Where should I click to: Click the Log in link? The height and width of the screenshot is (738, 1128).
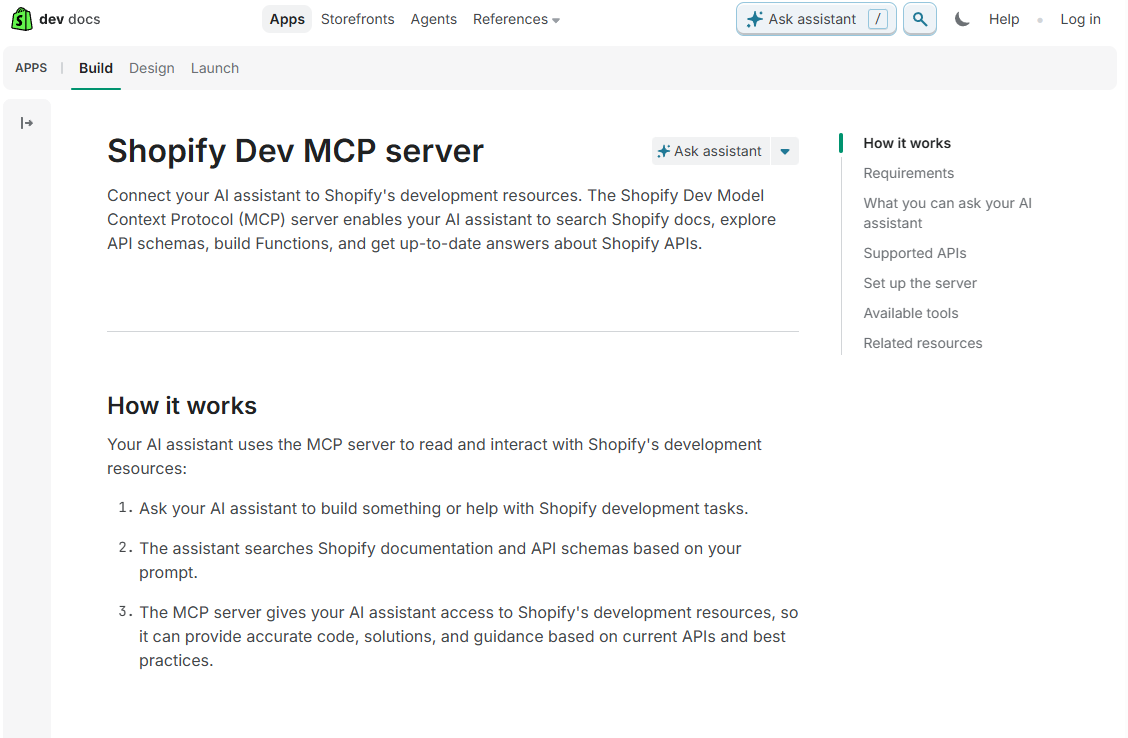tap(1080, 18)
